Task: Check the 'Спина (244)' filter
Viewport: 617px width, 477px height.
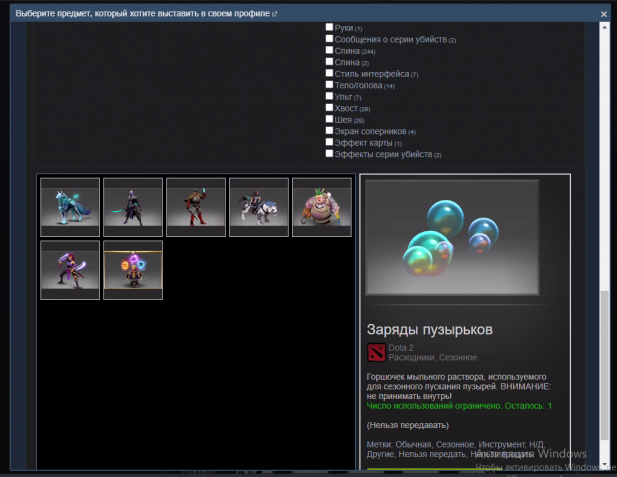Action: pos(329,50)
